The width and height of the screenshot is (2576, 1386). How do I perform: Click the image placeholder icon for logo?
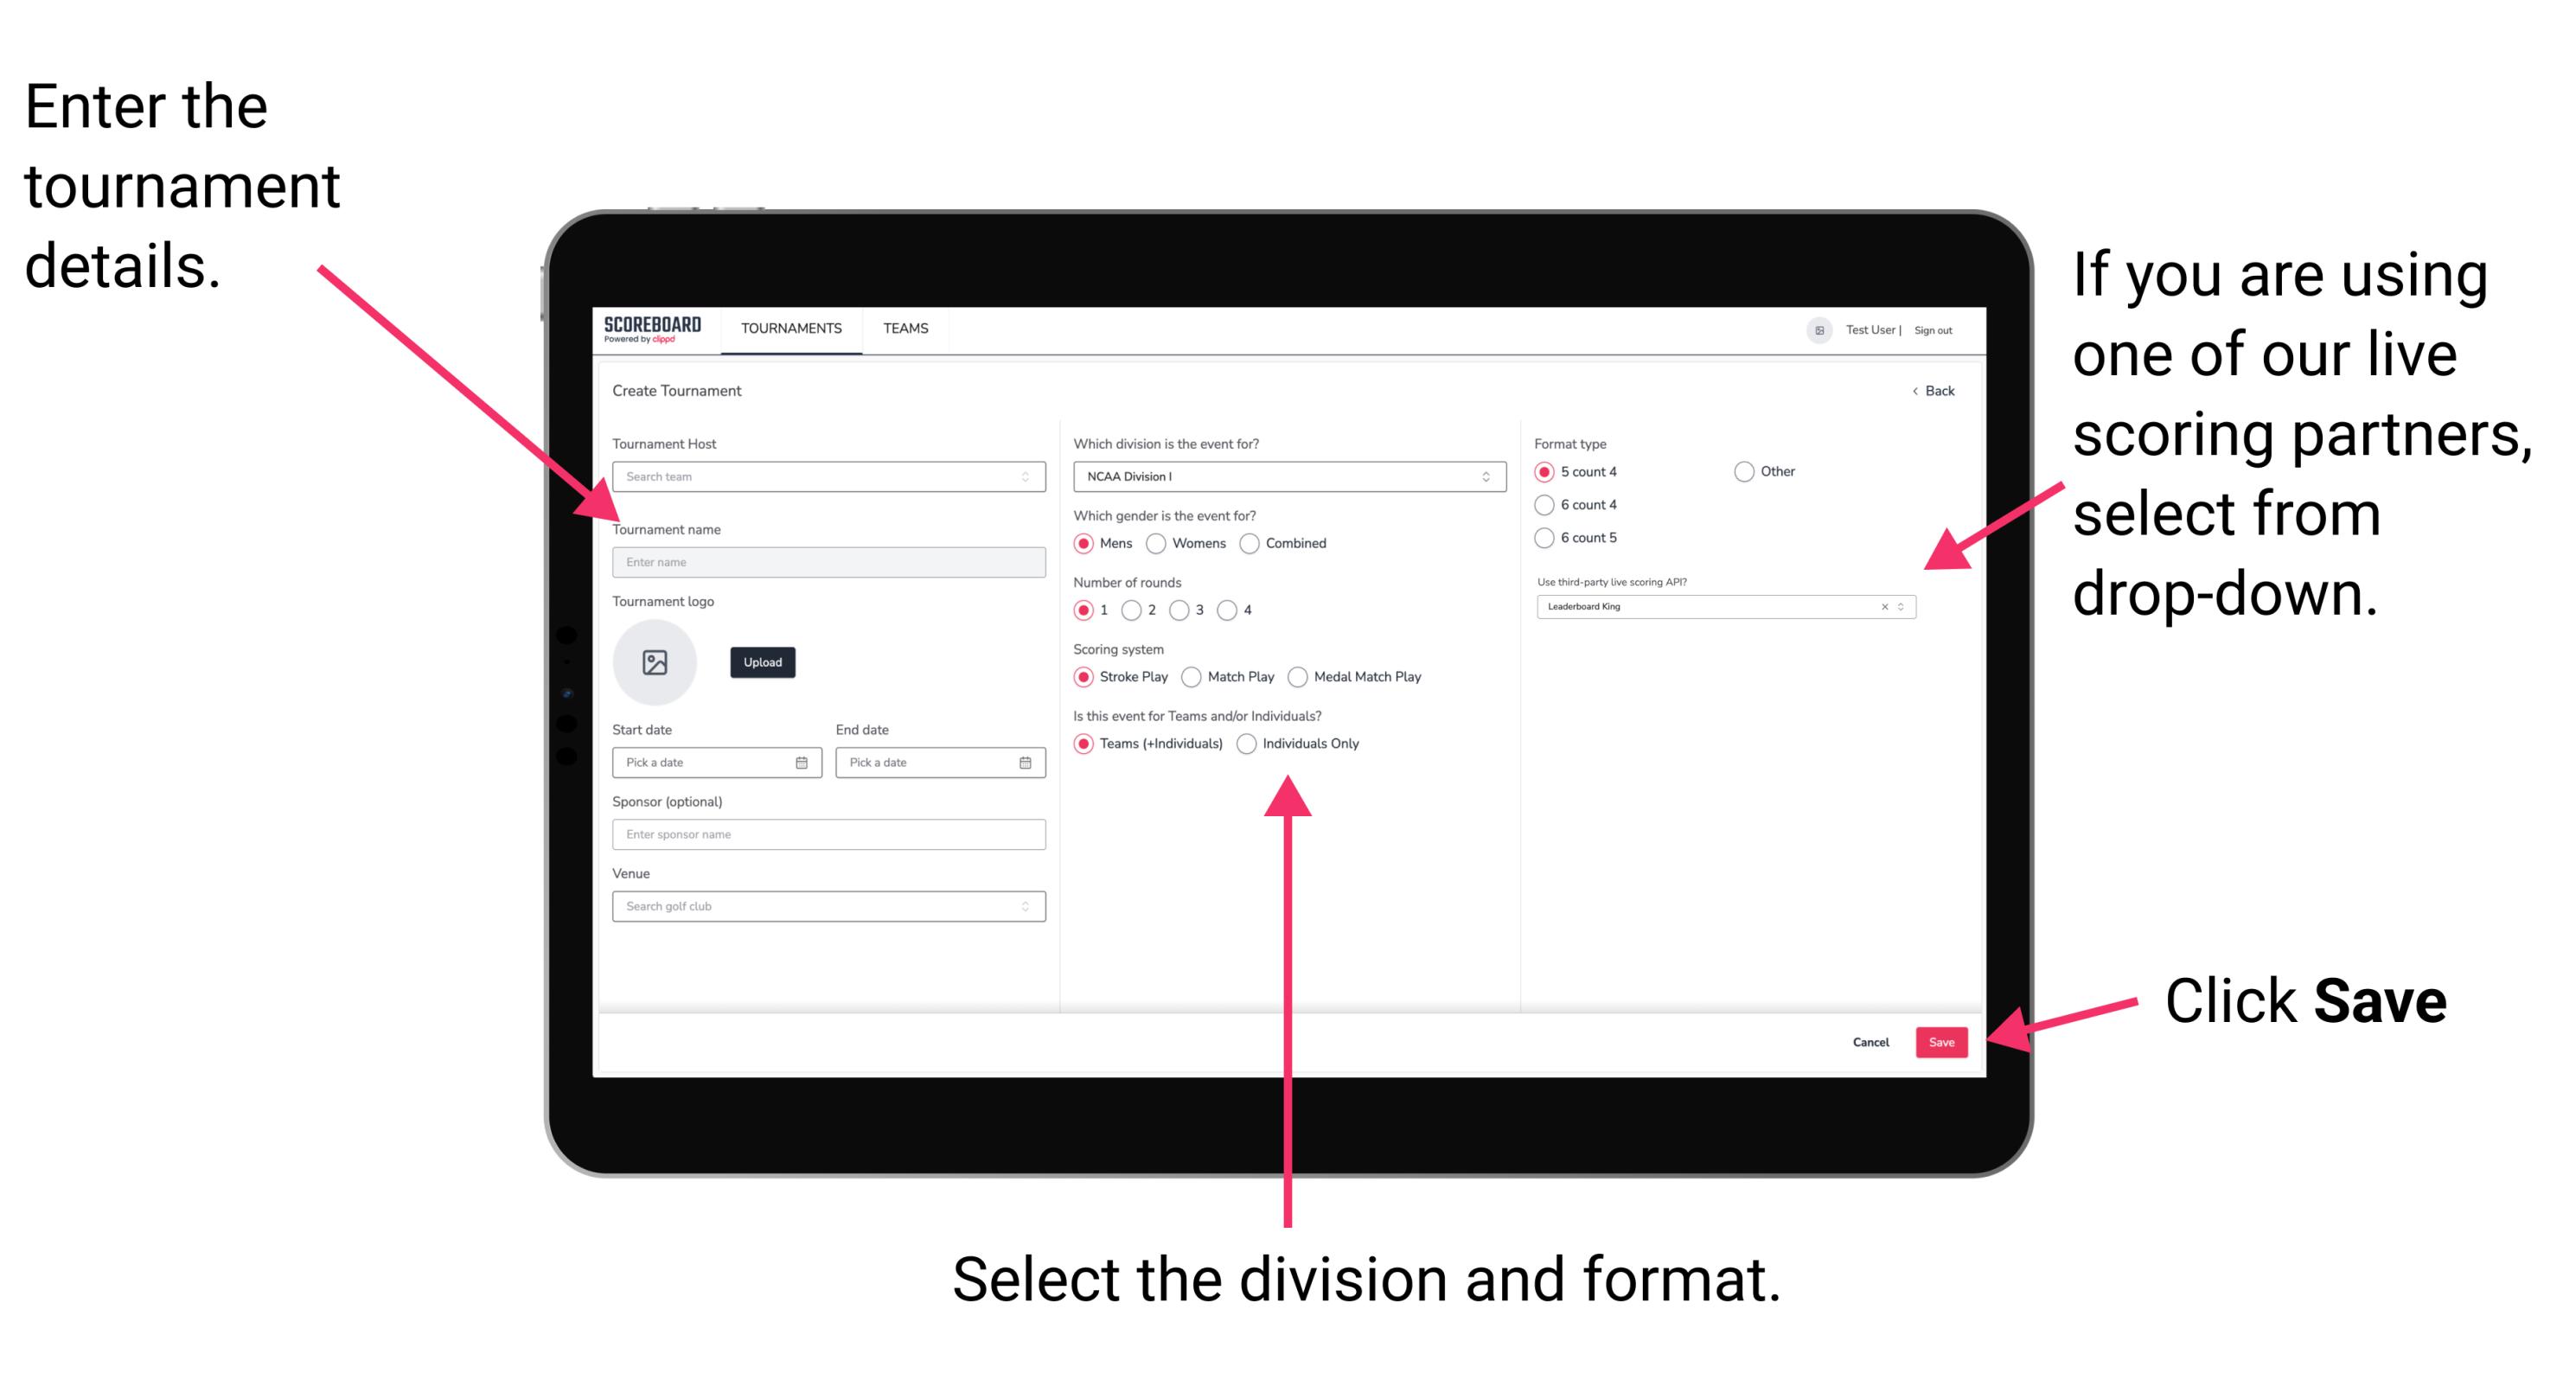point(654,661)
